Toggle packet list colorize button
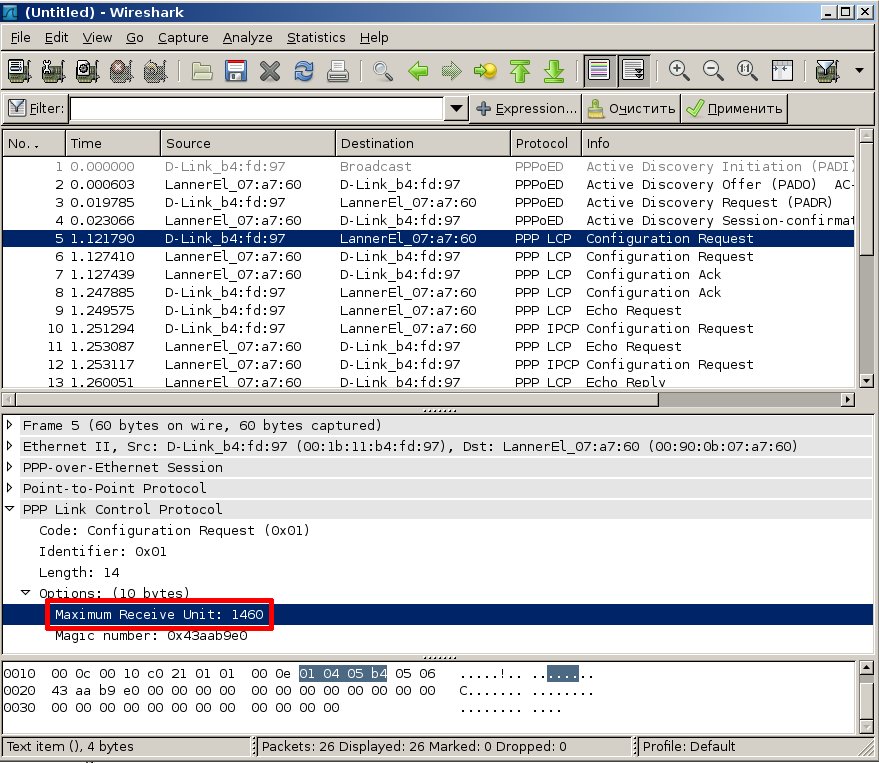The height and width of the screenshot is (763, 879). click(x=599, y=71)
